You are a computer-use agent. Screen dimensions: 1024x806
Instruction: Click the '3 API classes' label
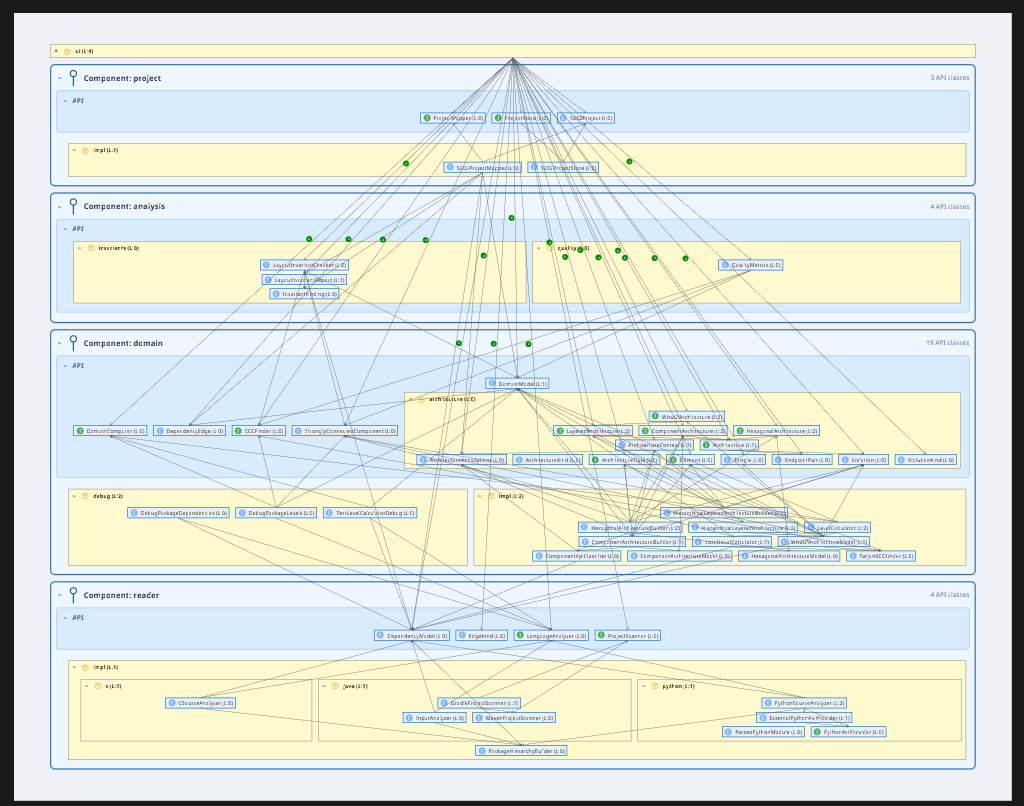coord(950,78)
